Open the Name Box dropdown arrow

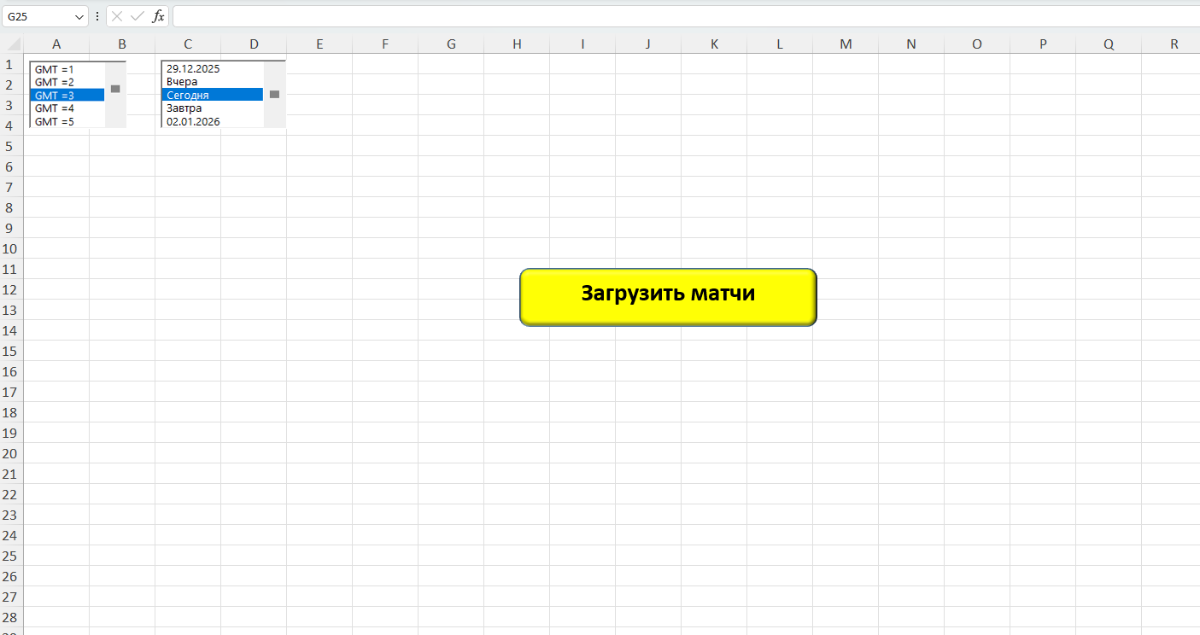[79, 17]
